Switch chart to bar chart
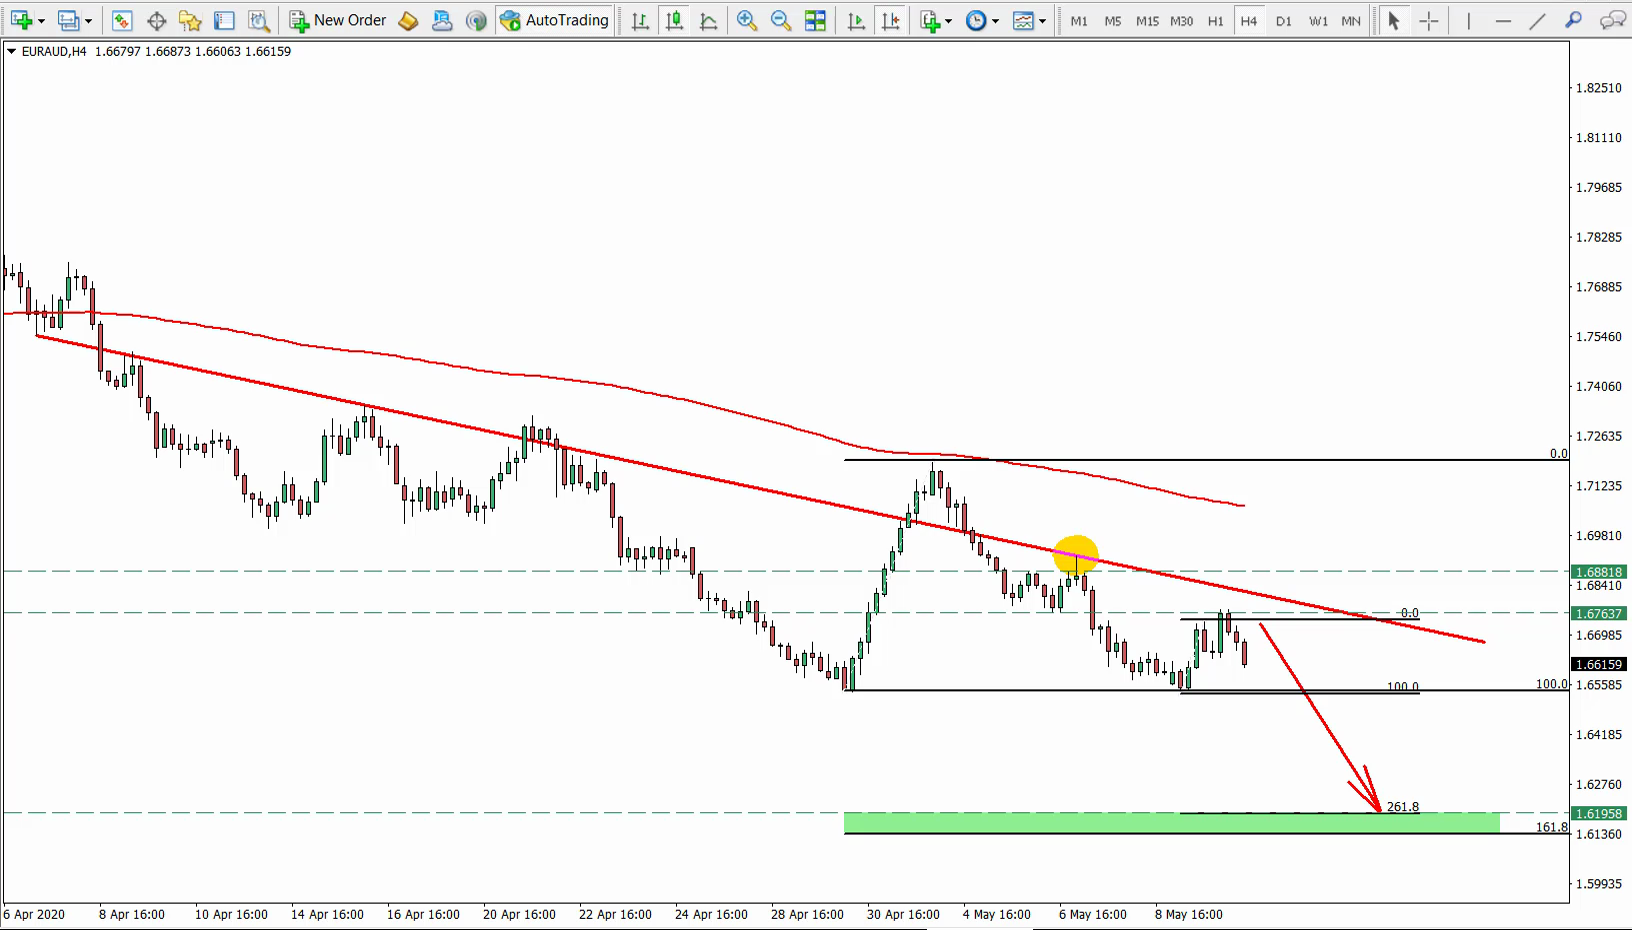The image size is (1632, 930). pos(640,20)
